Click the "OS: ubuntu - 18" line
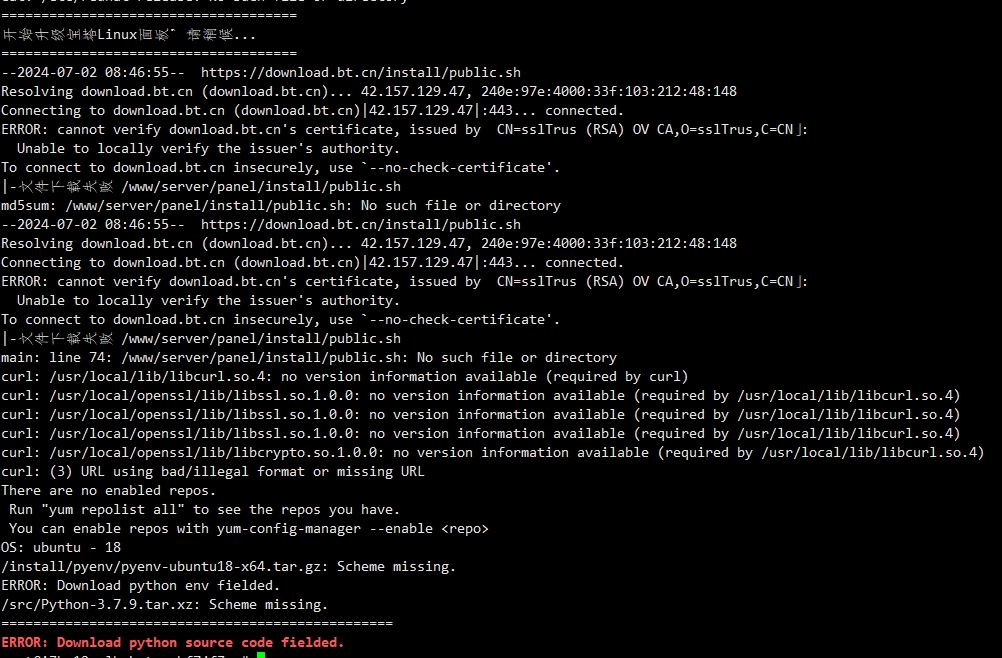This screenshot has width=1002, height=658. (61, 547)
